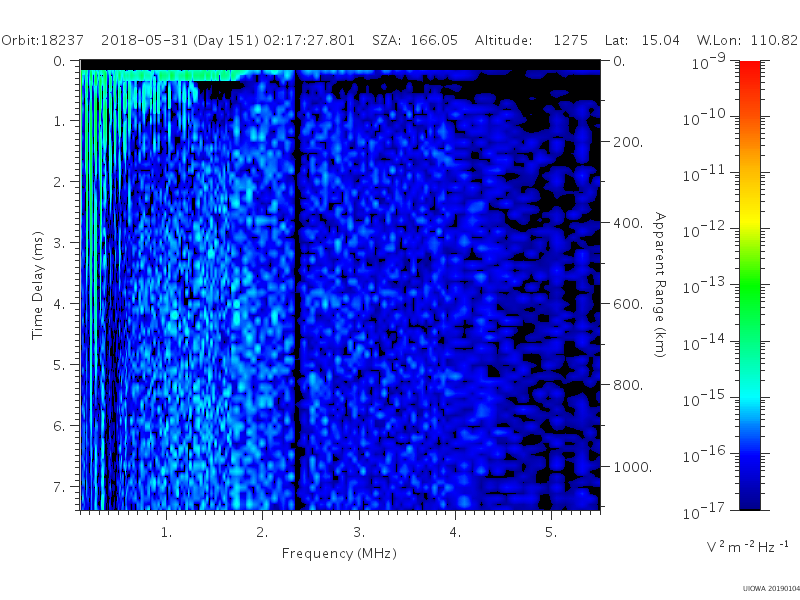Image resolution: width=800 pixels, height=600 pixels.
Task: Click the green horizontal band at top-left of the spectrogram
Action: [x=161, y=76]
